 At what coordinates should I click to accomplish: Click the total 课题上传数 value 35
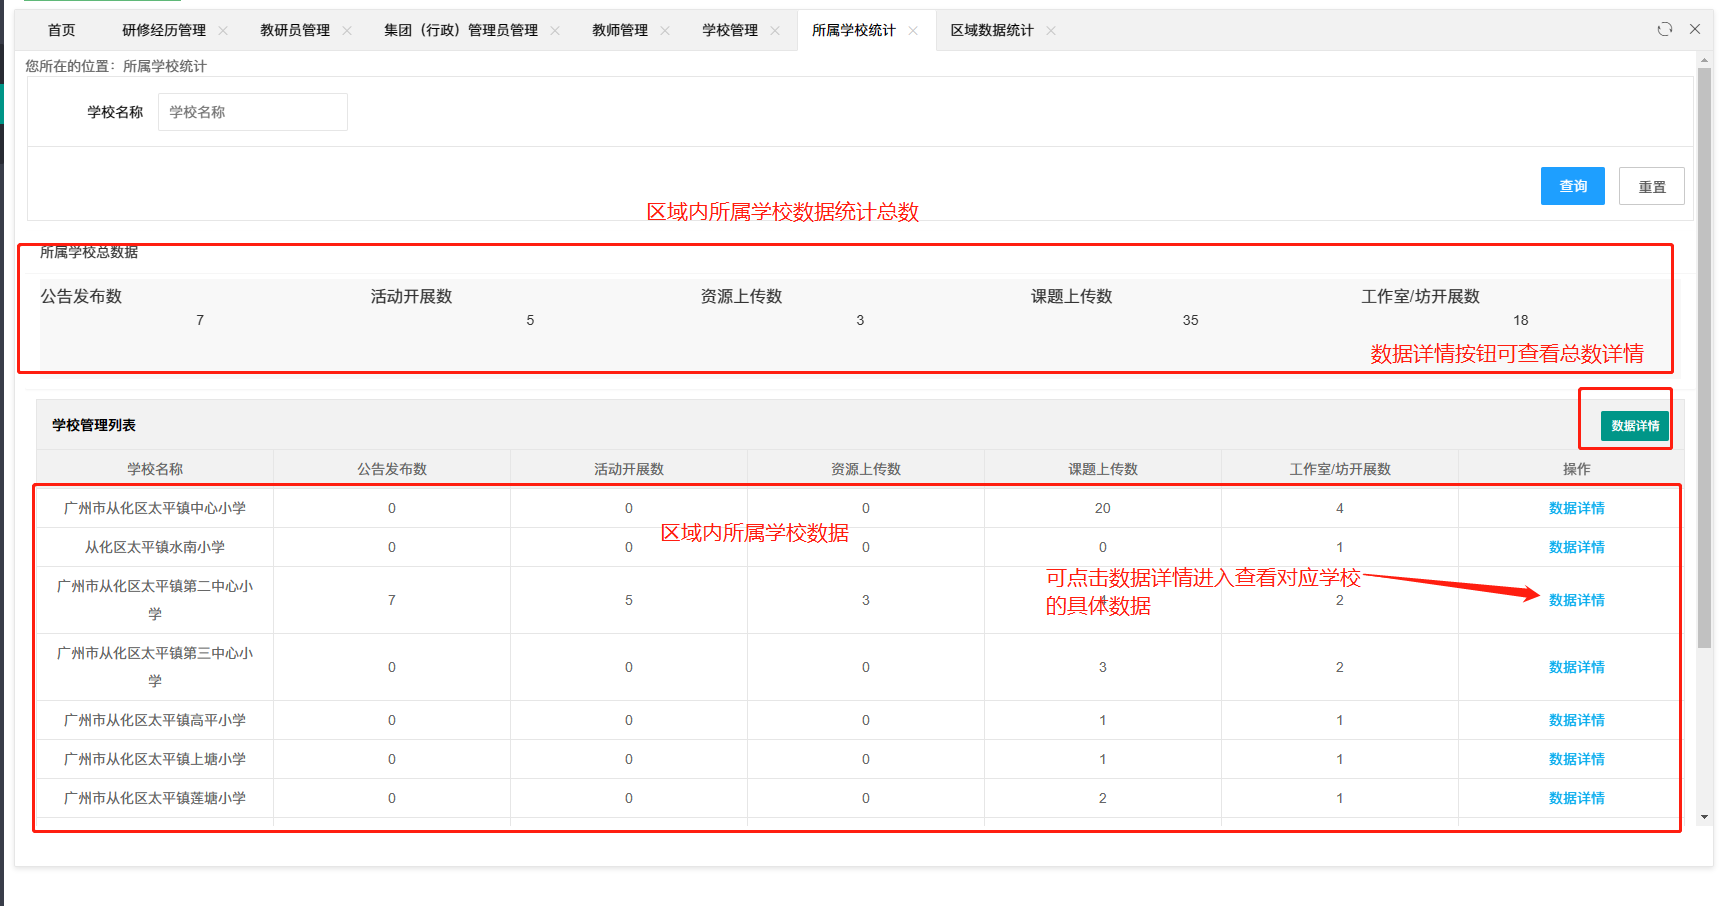coord(1190,320)
